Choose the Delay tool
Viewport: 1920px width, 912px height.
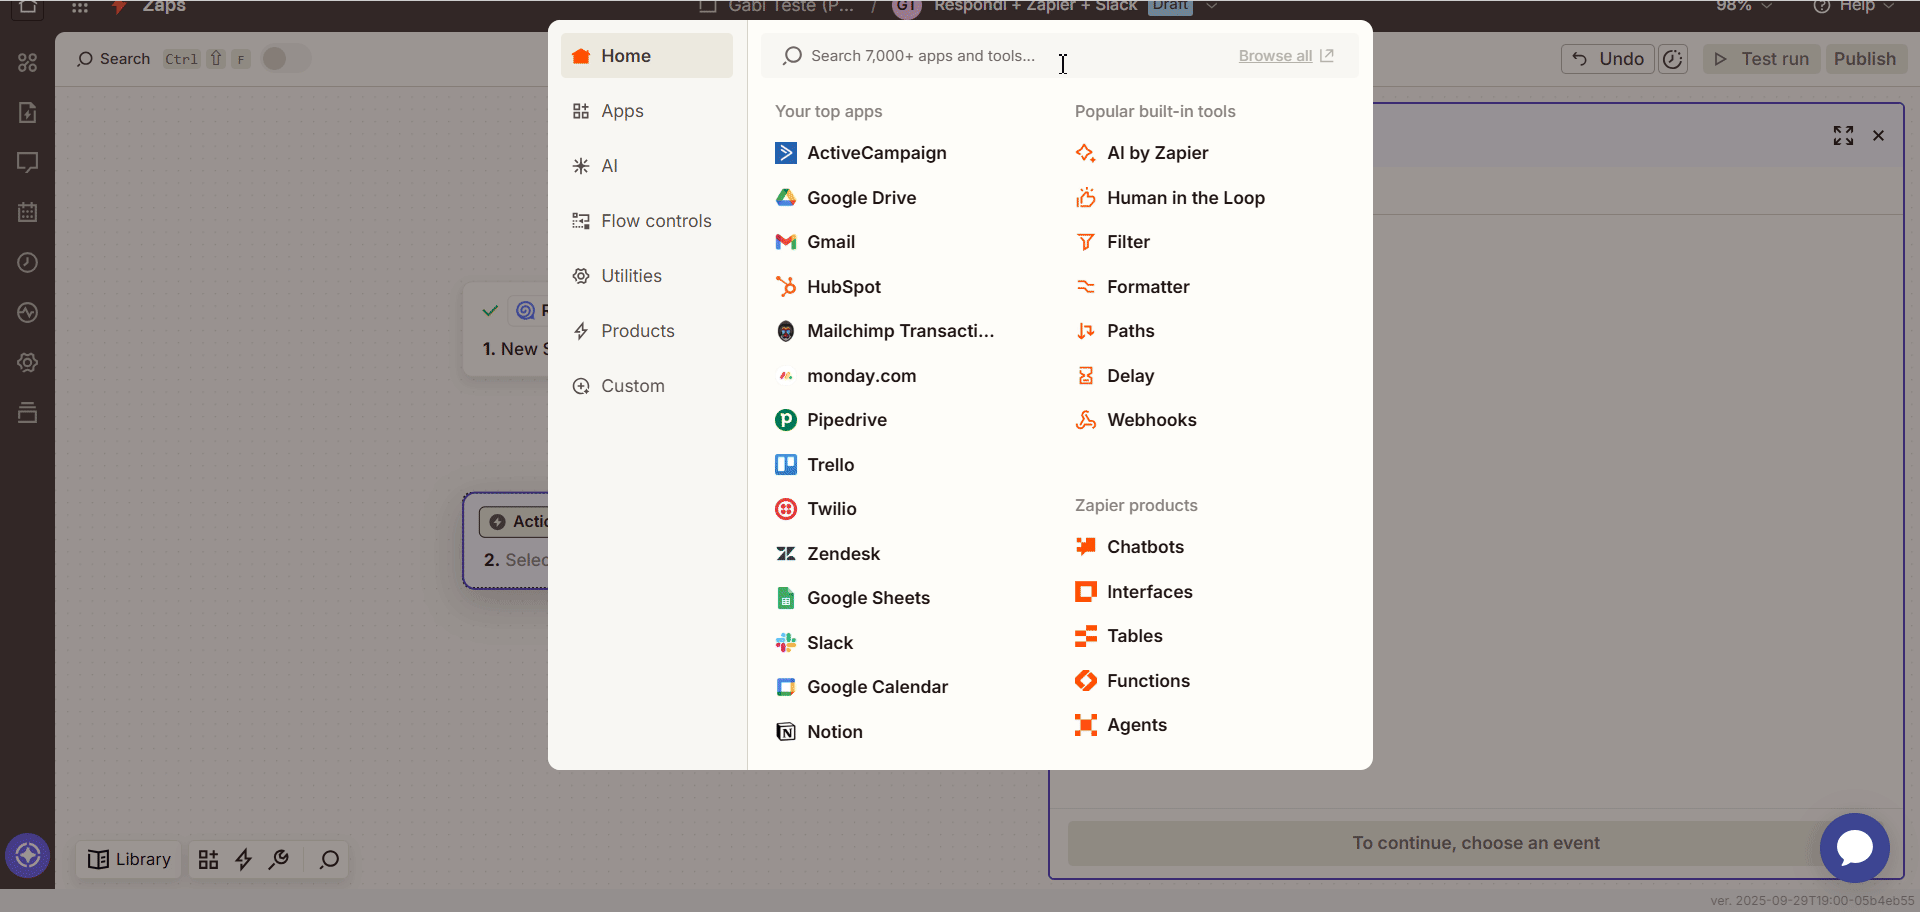point(1115,376)
